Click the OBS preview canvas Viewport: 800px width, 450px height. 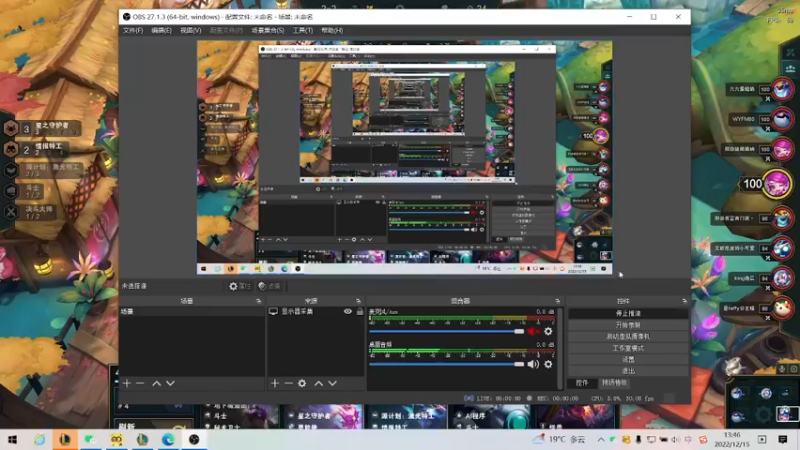405,158
